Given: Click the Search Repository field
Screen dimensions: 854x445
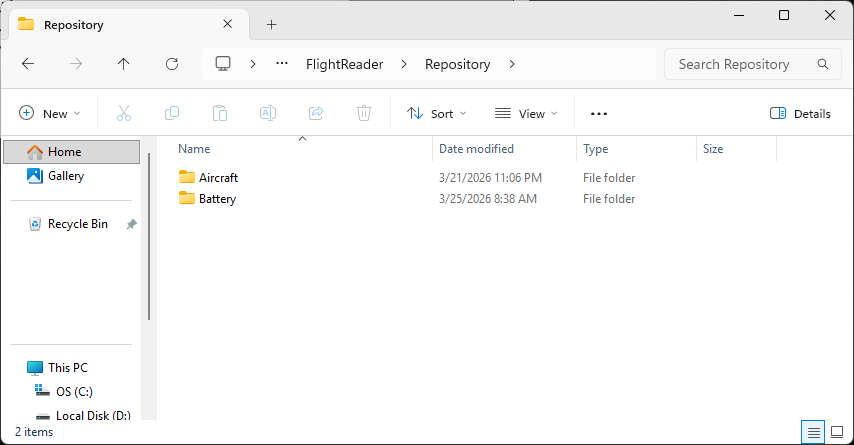Looking at the screenshot, I should tap(745, 64).
